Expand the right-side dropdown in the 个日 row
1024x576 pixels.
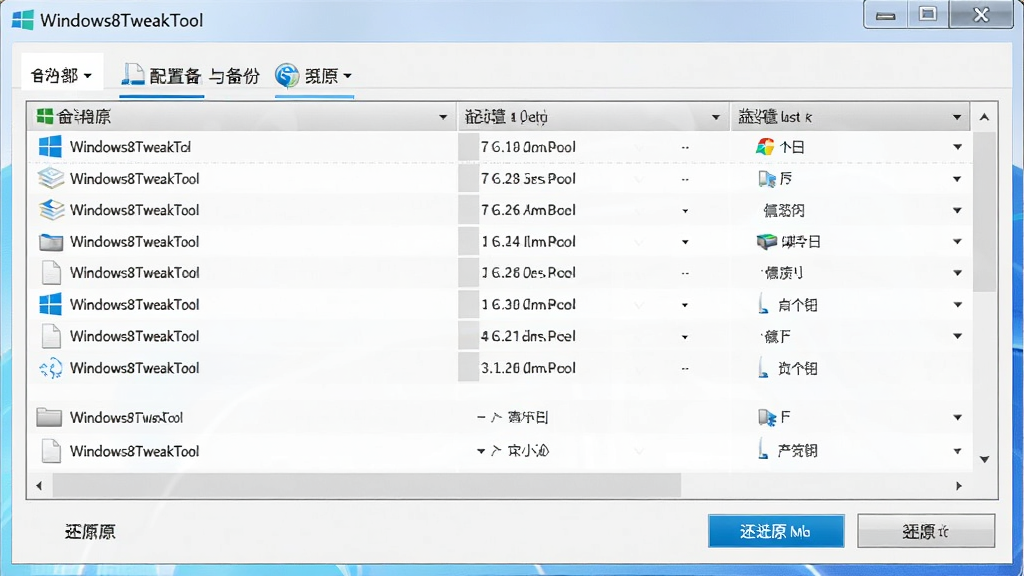pyautogui.click(x=957, y=147)
